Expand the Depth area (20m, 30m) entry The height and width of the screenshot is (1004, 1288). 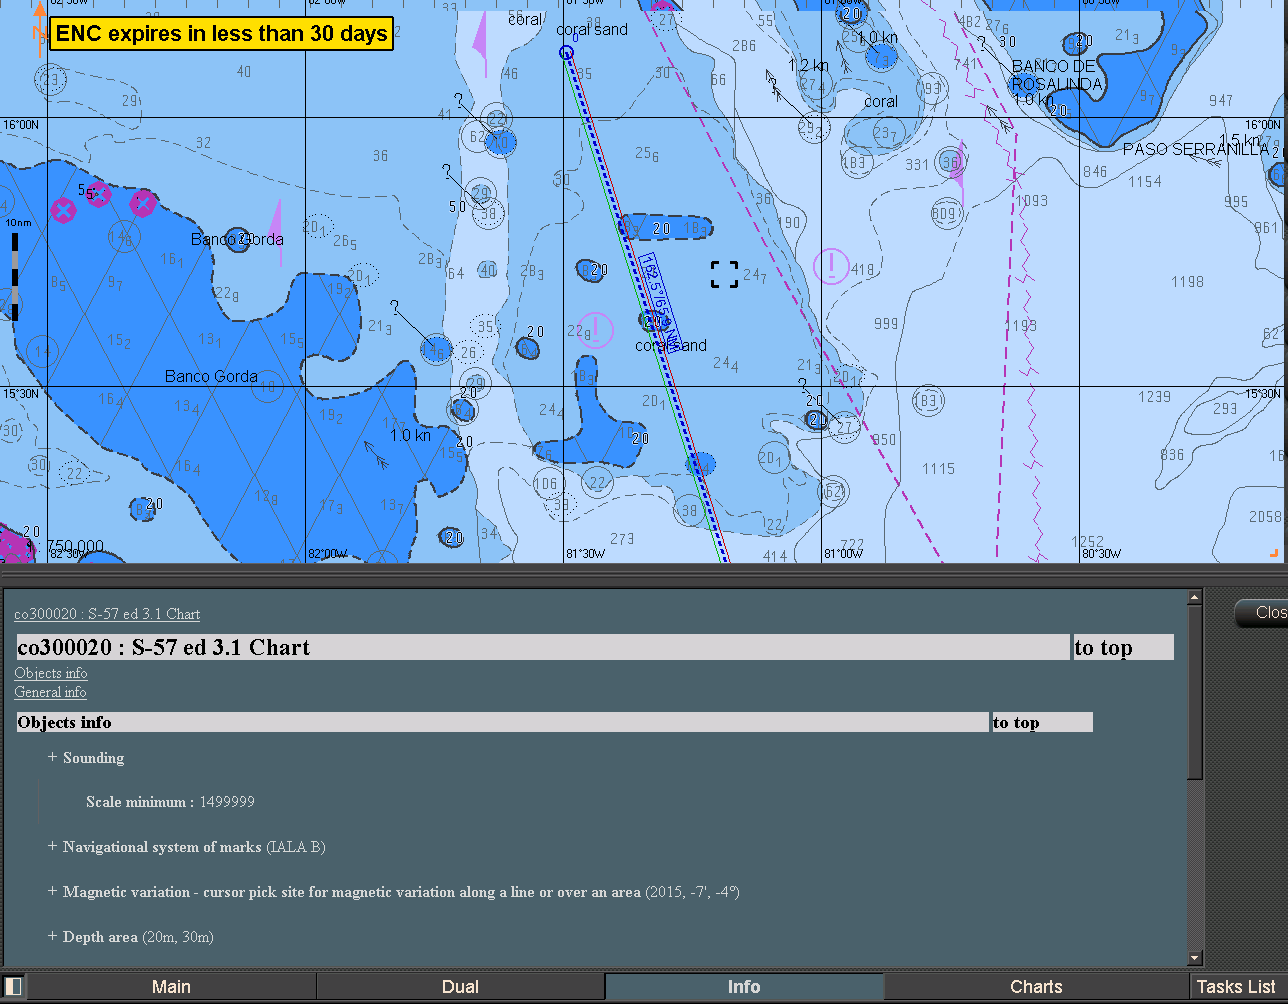pos(52,937)
